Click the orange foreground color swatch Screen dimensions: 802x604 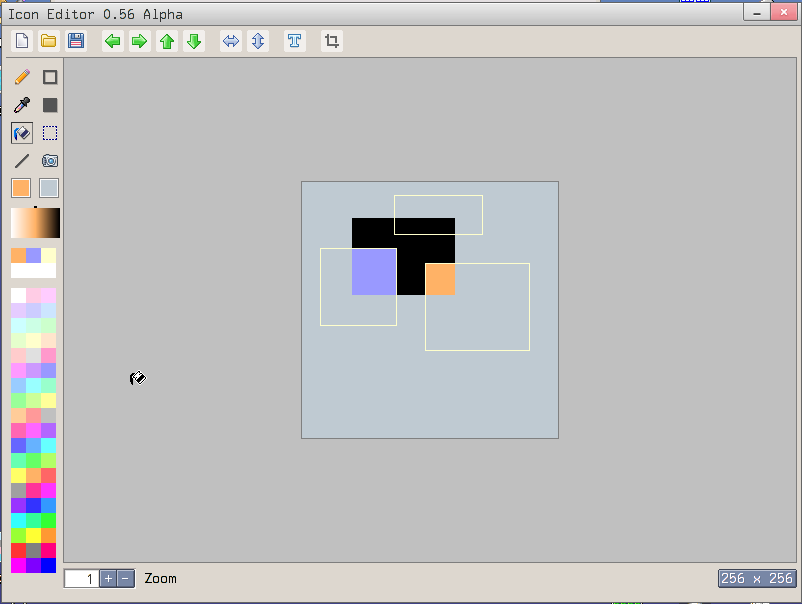21,188
